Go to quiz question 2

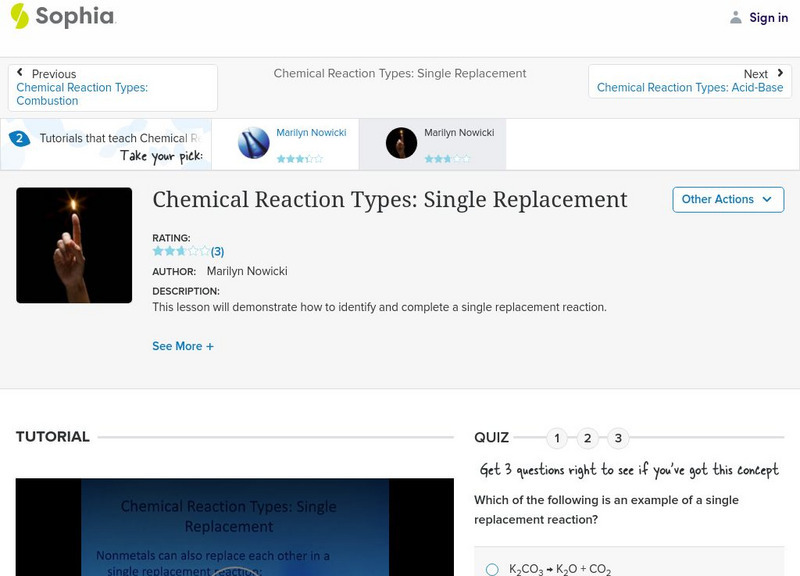point(588,438)
